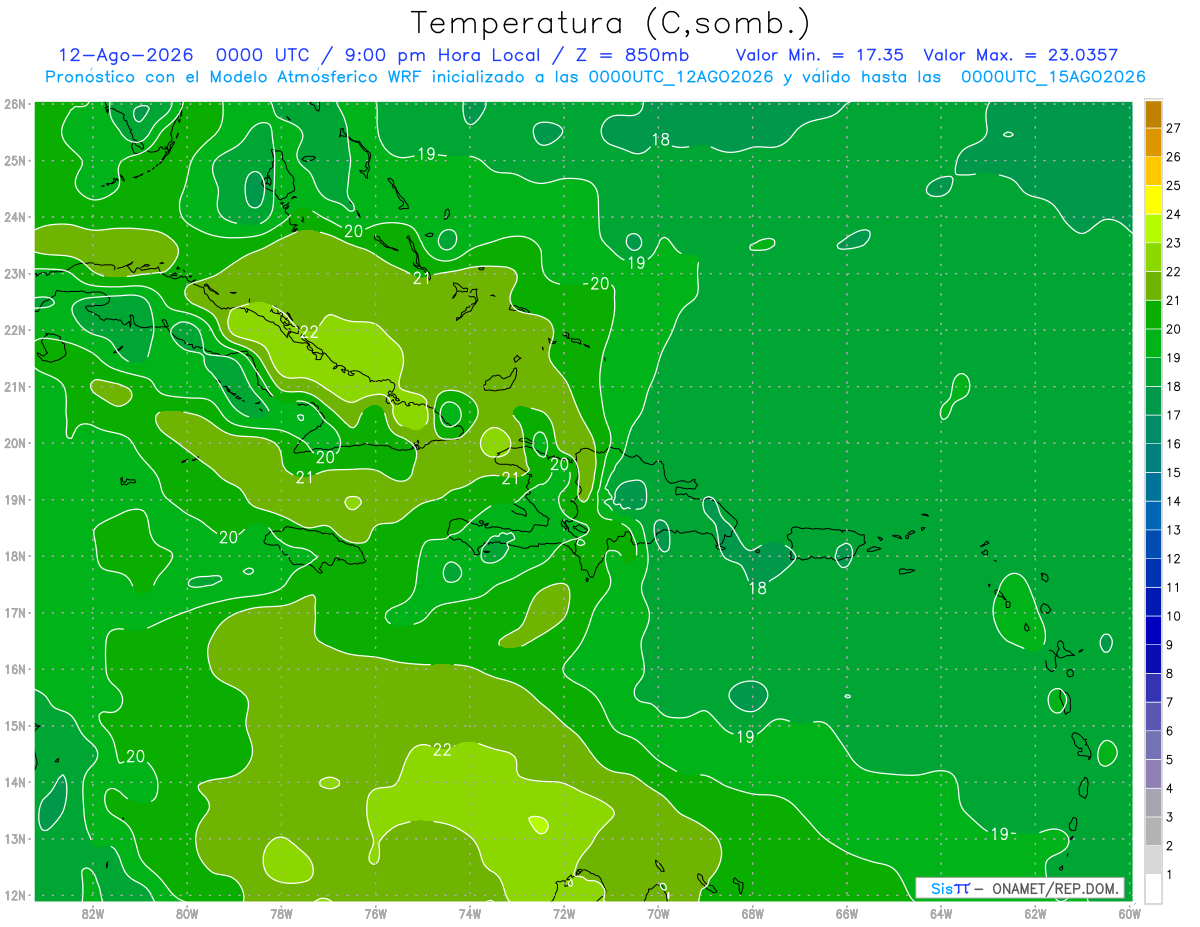Screen dimensions: 1200x927
Task: Click the "0000UTC_12AGO2026" initialization timestamp
Action: pyautogui.click(x=681, y=77)
